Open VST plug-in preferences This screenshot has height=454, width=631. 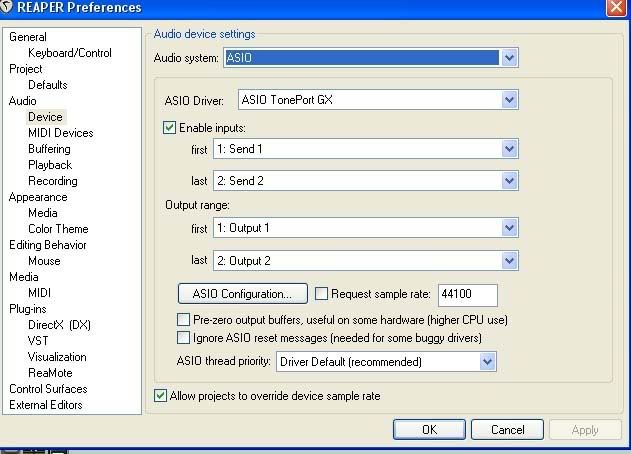(38, 341)
